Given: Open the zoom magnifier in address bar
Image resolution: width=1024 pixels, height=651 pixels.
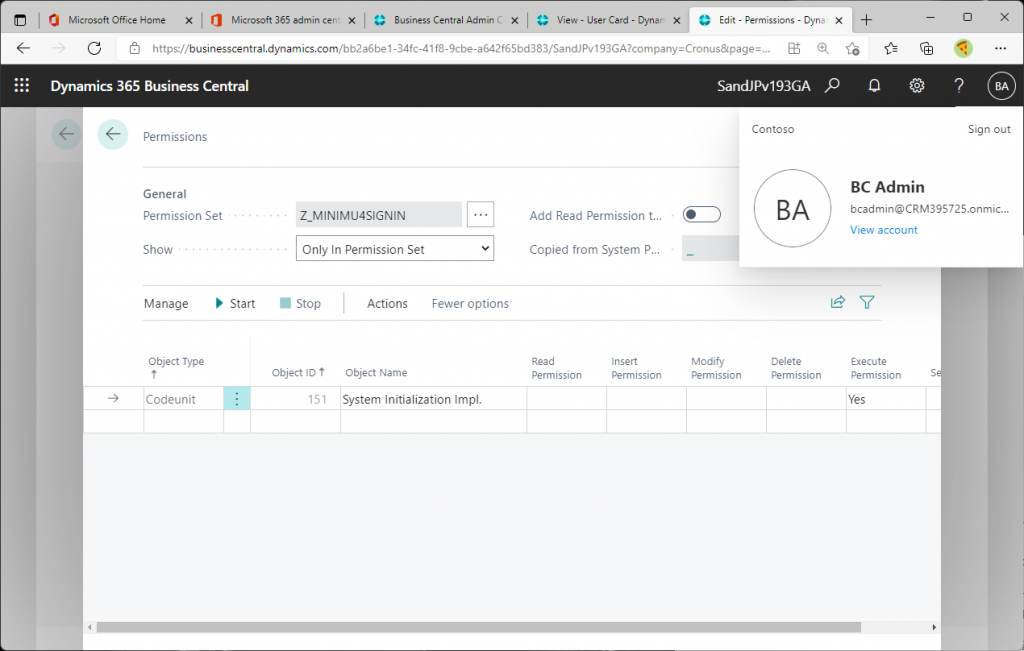Looking at the screenshot, I should coord(823,48).
